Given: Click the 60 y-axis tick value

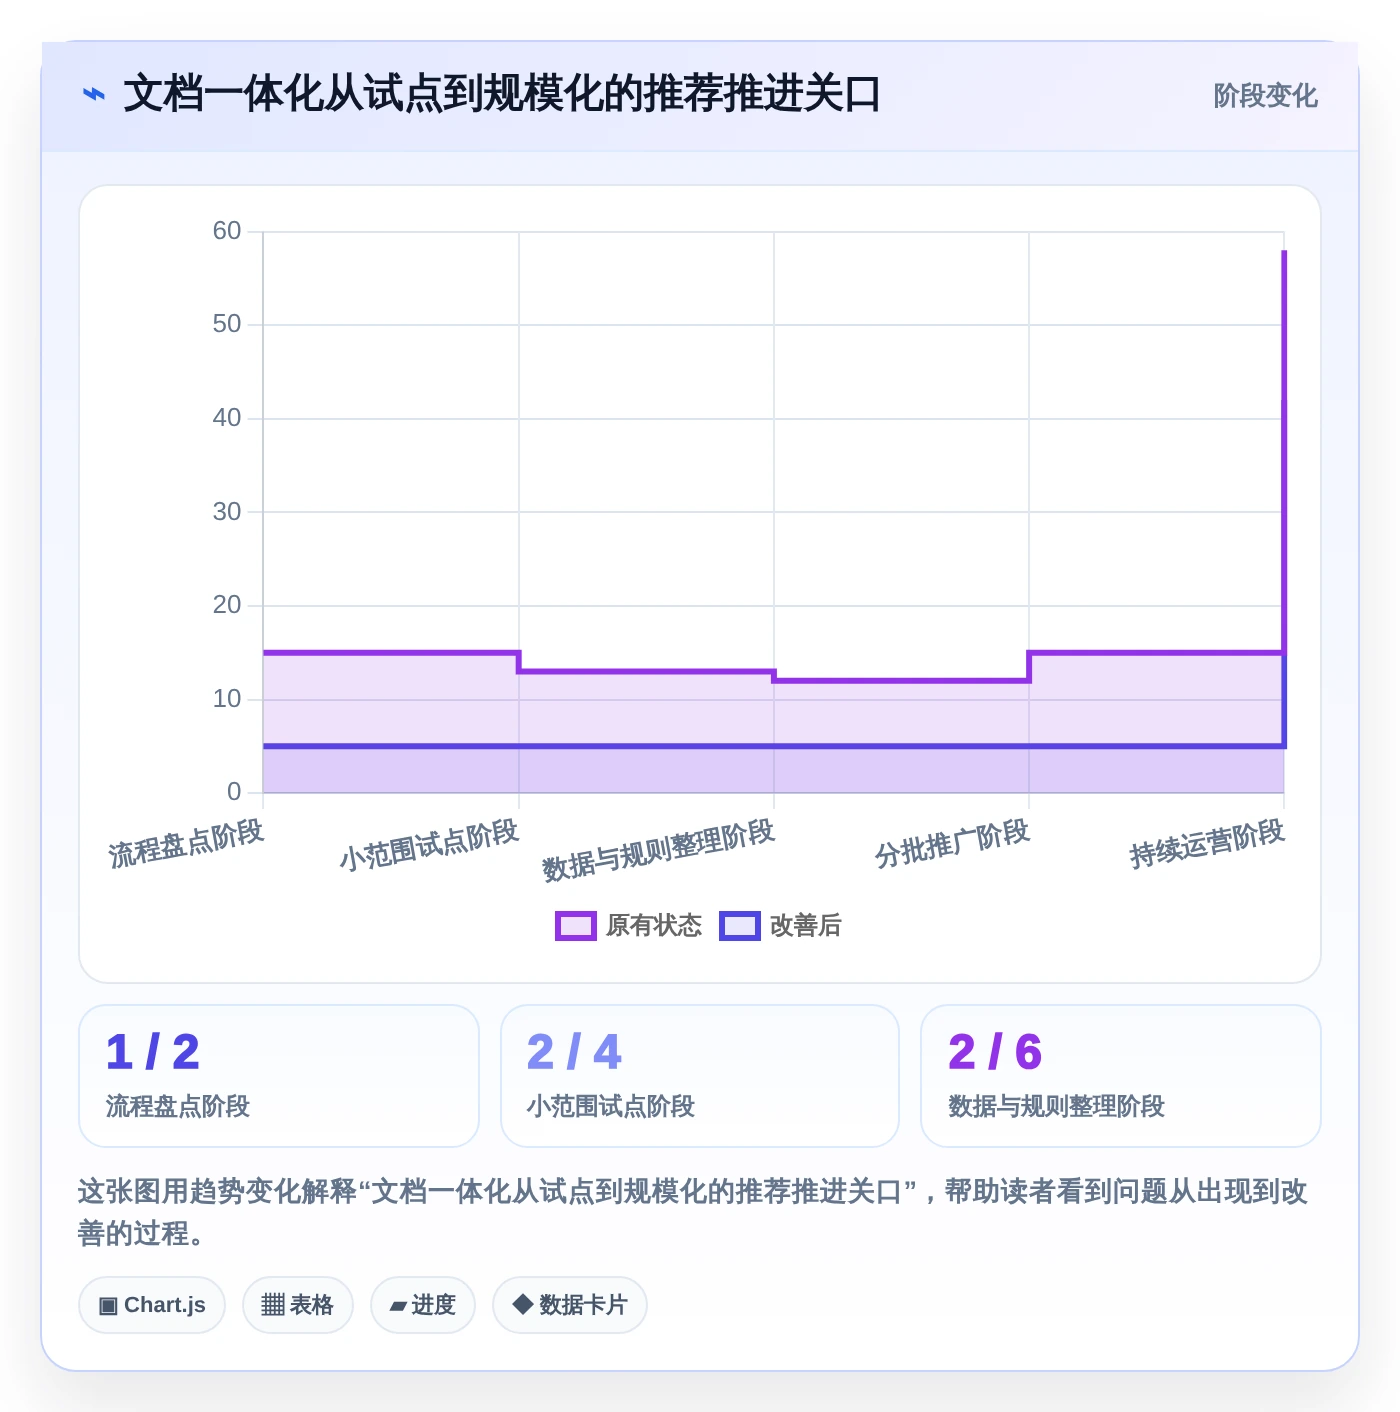Looking at the screenshot, I should point(227,231).
